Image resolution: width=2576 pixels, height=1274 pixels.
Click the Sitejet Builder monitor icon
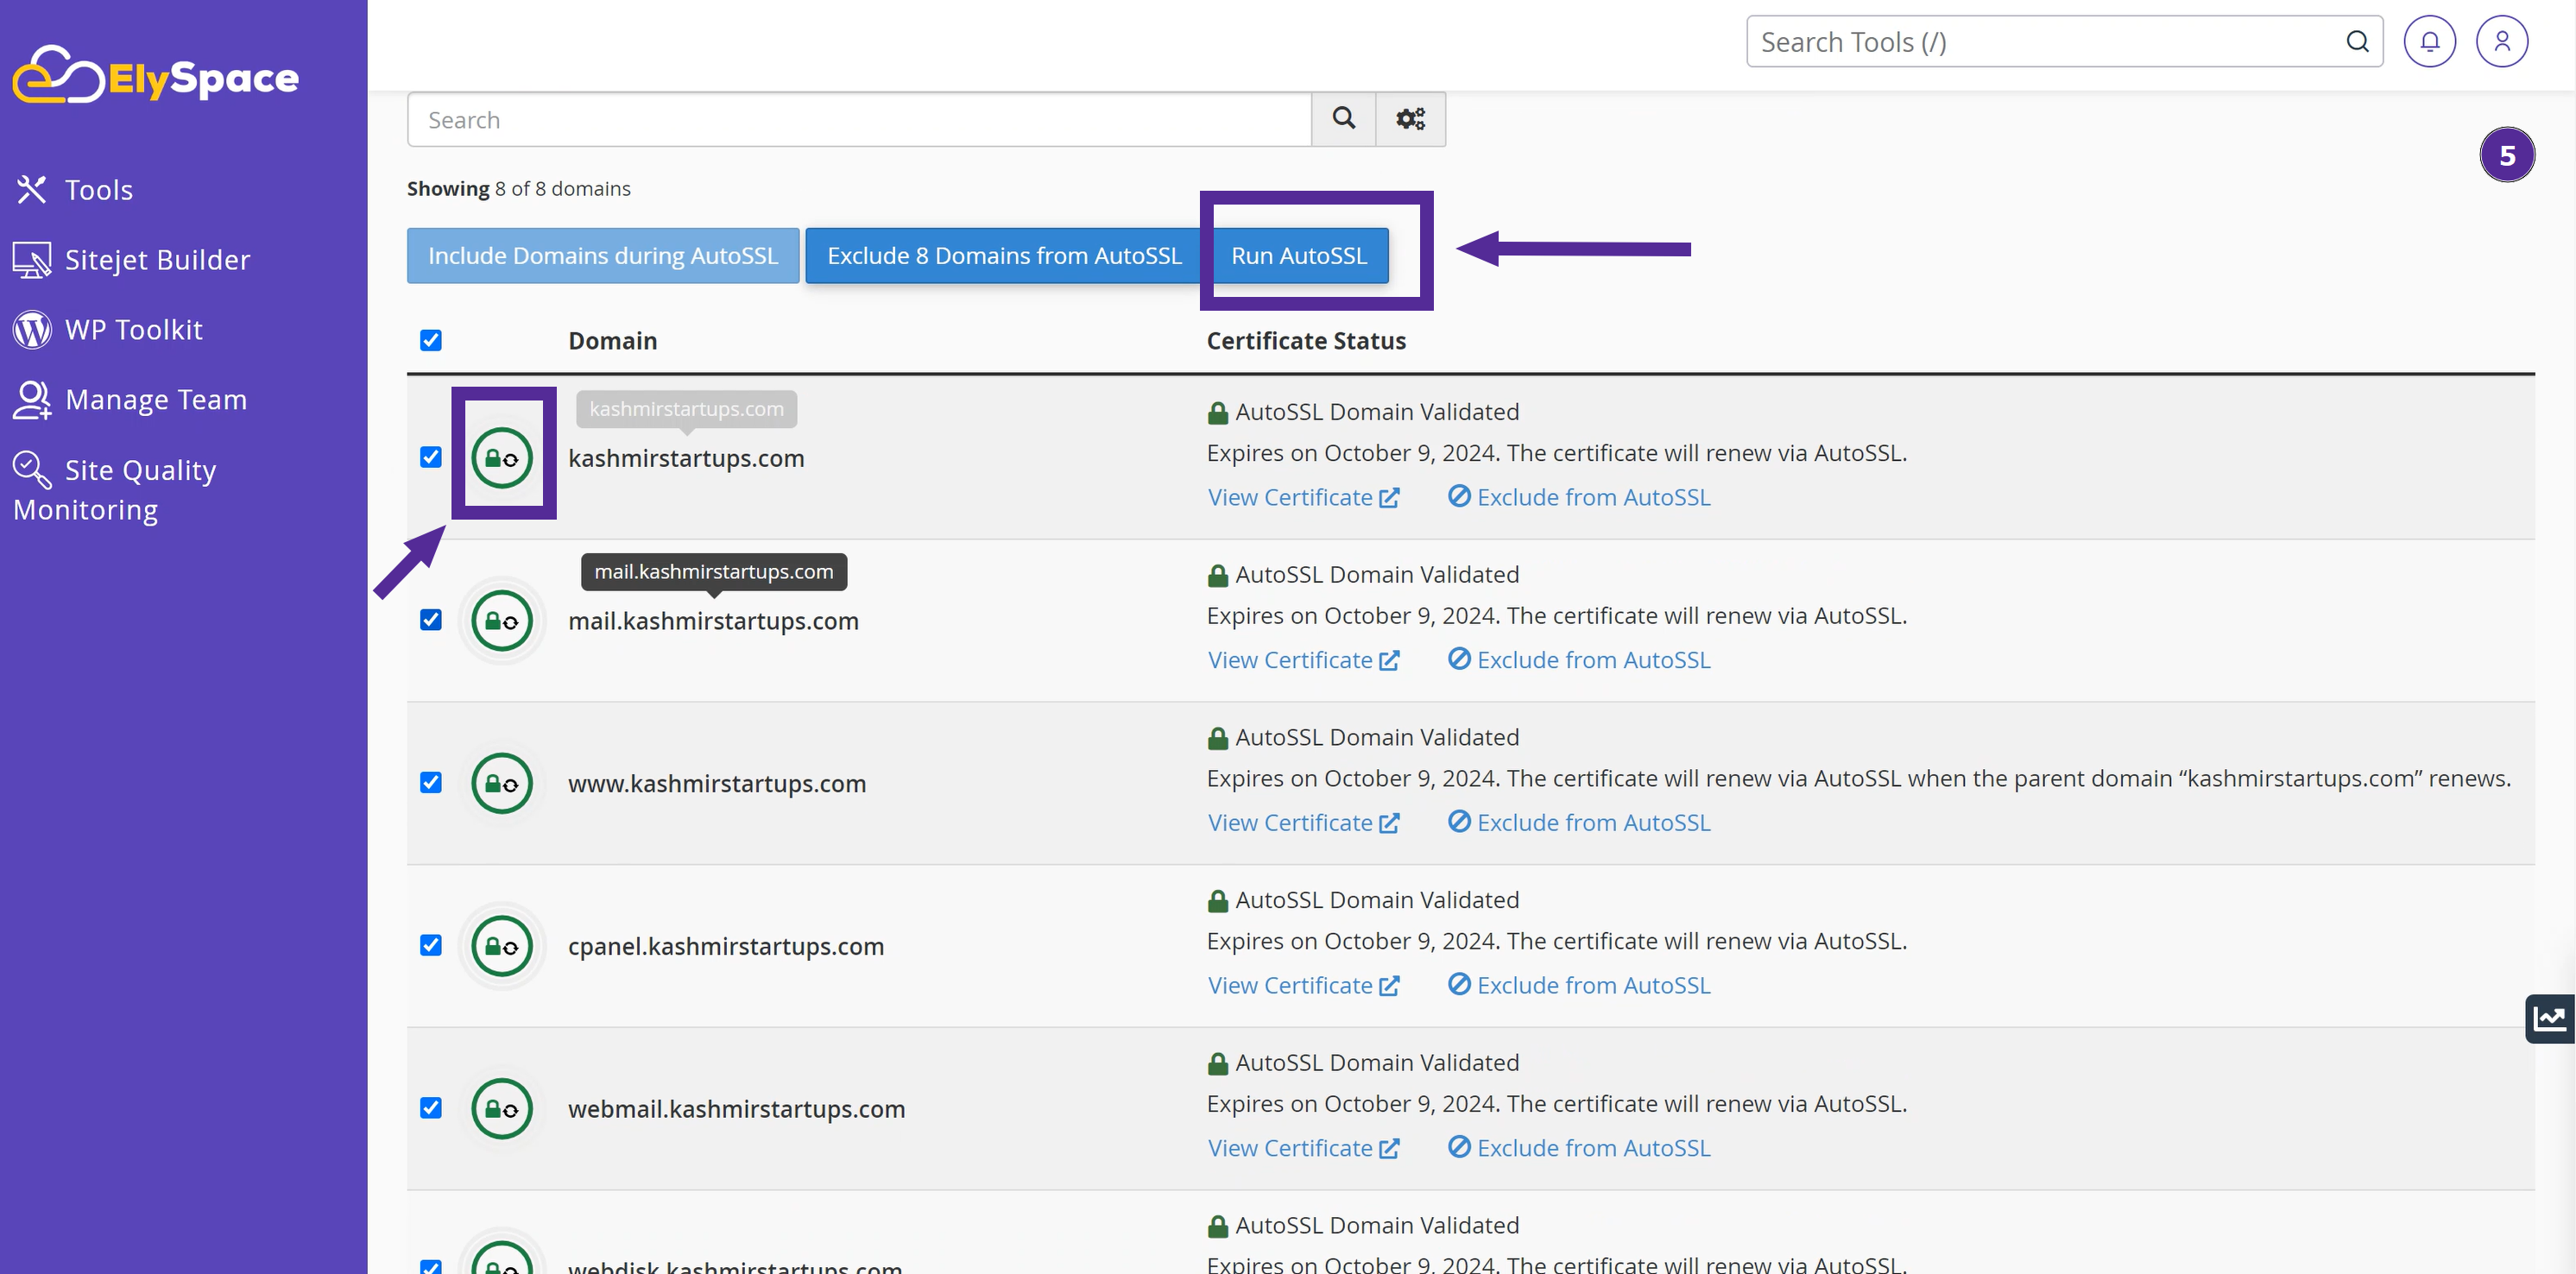click(x=32, y=259)
